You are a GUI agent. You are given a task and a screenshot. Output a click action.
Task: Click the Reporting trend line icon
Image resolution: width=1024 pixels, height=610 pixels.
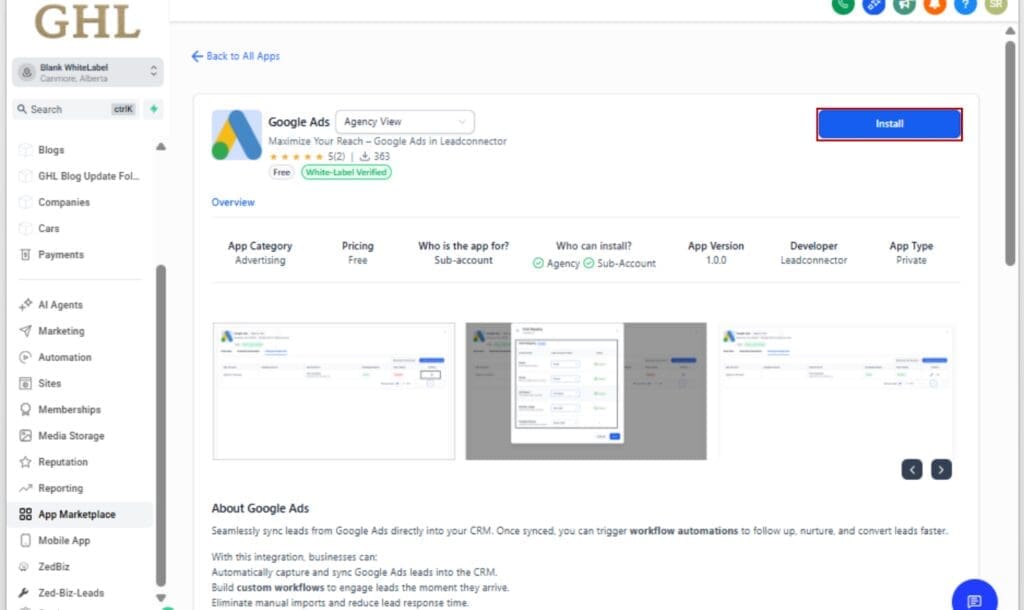[25, 488]
